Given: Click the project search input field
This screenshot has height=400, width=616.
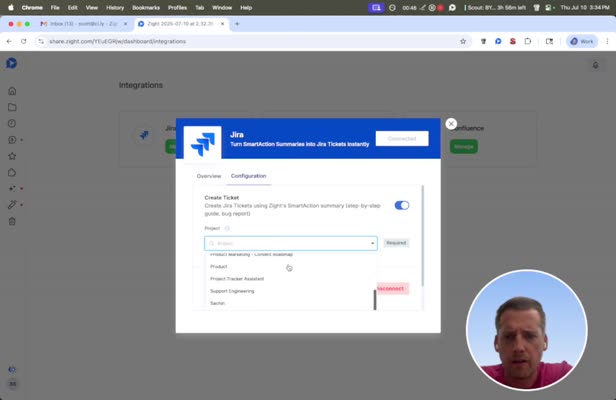Looking at the screenshot, I should 291,244.
